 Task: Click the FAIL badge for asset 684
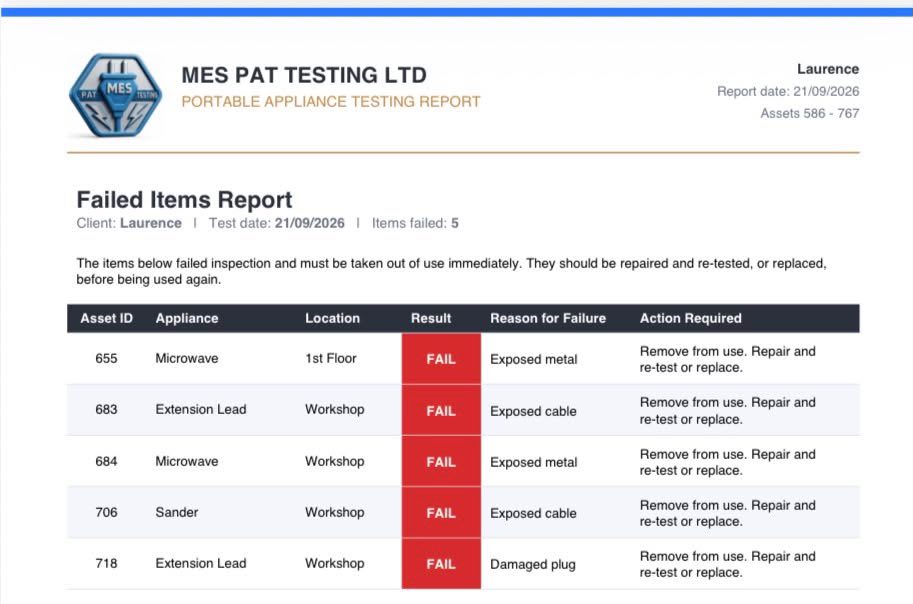(441, 462)
